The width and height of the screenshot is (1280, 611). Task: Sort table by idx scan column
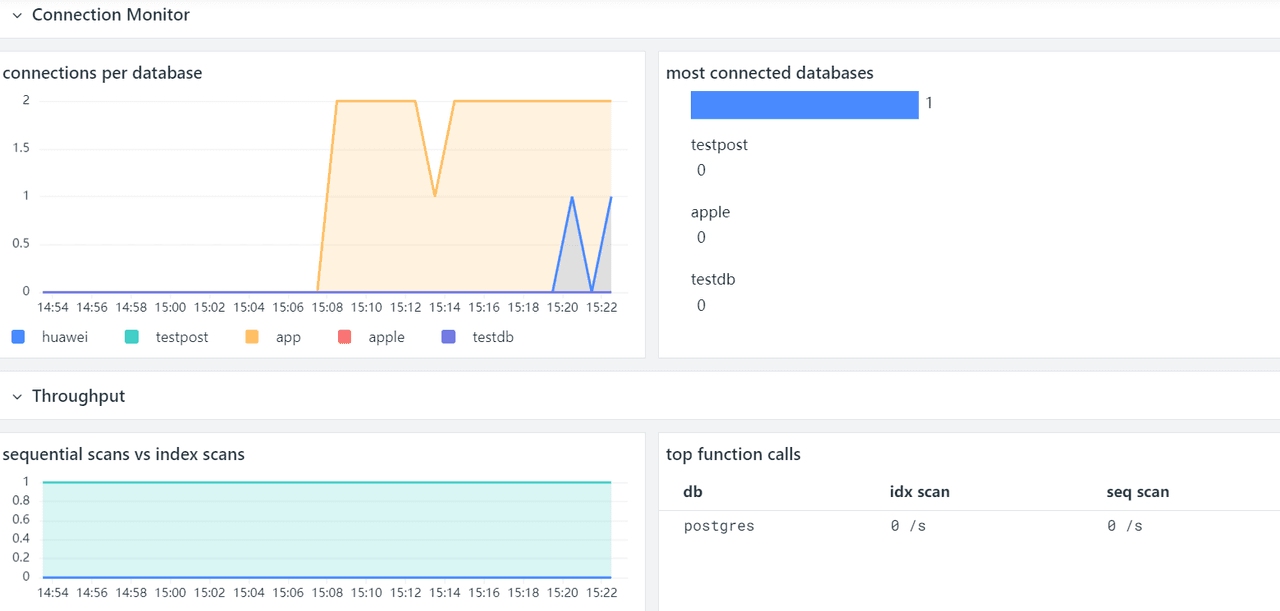click(919, 492)
